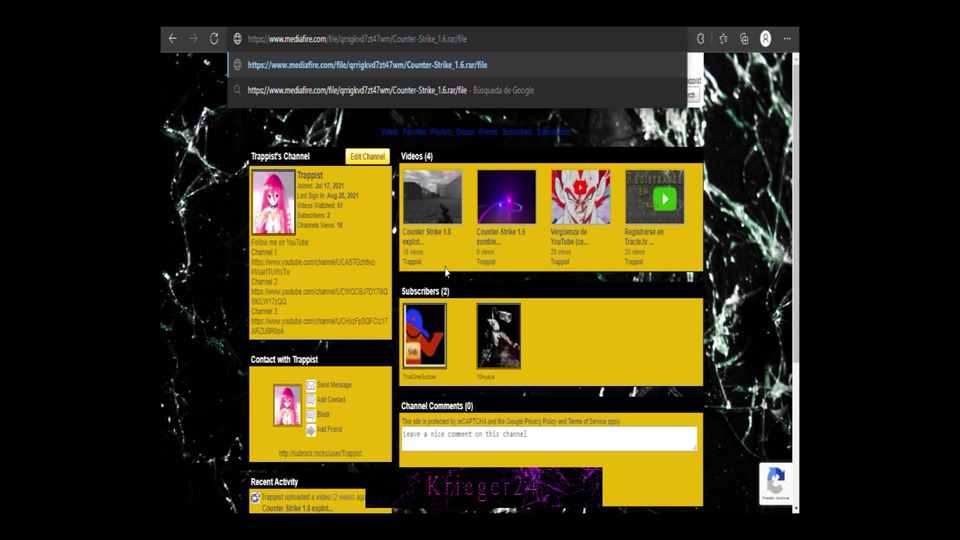960x540 pixels.
Task: Open the Favorites star icon in toolbar
Action: tap(723, 39)
